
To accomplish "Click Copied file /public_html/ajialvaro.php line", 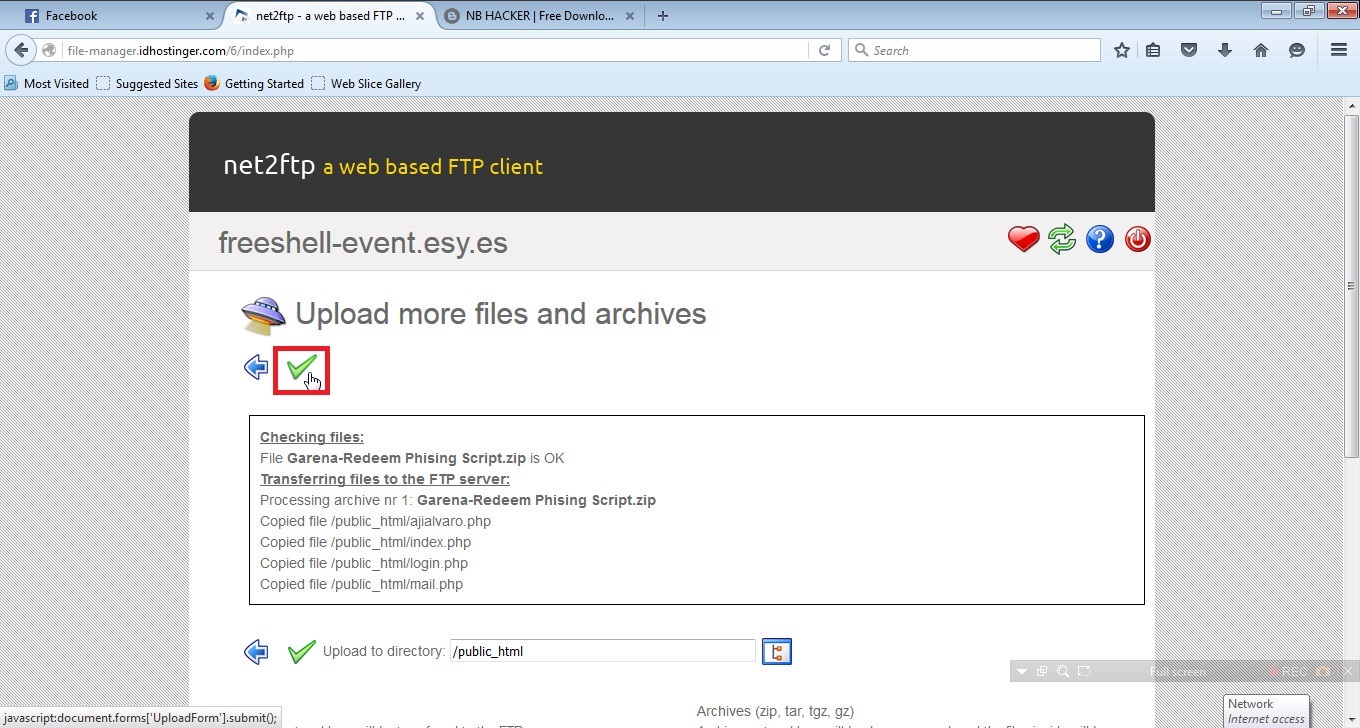I will click(375, 521).
